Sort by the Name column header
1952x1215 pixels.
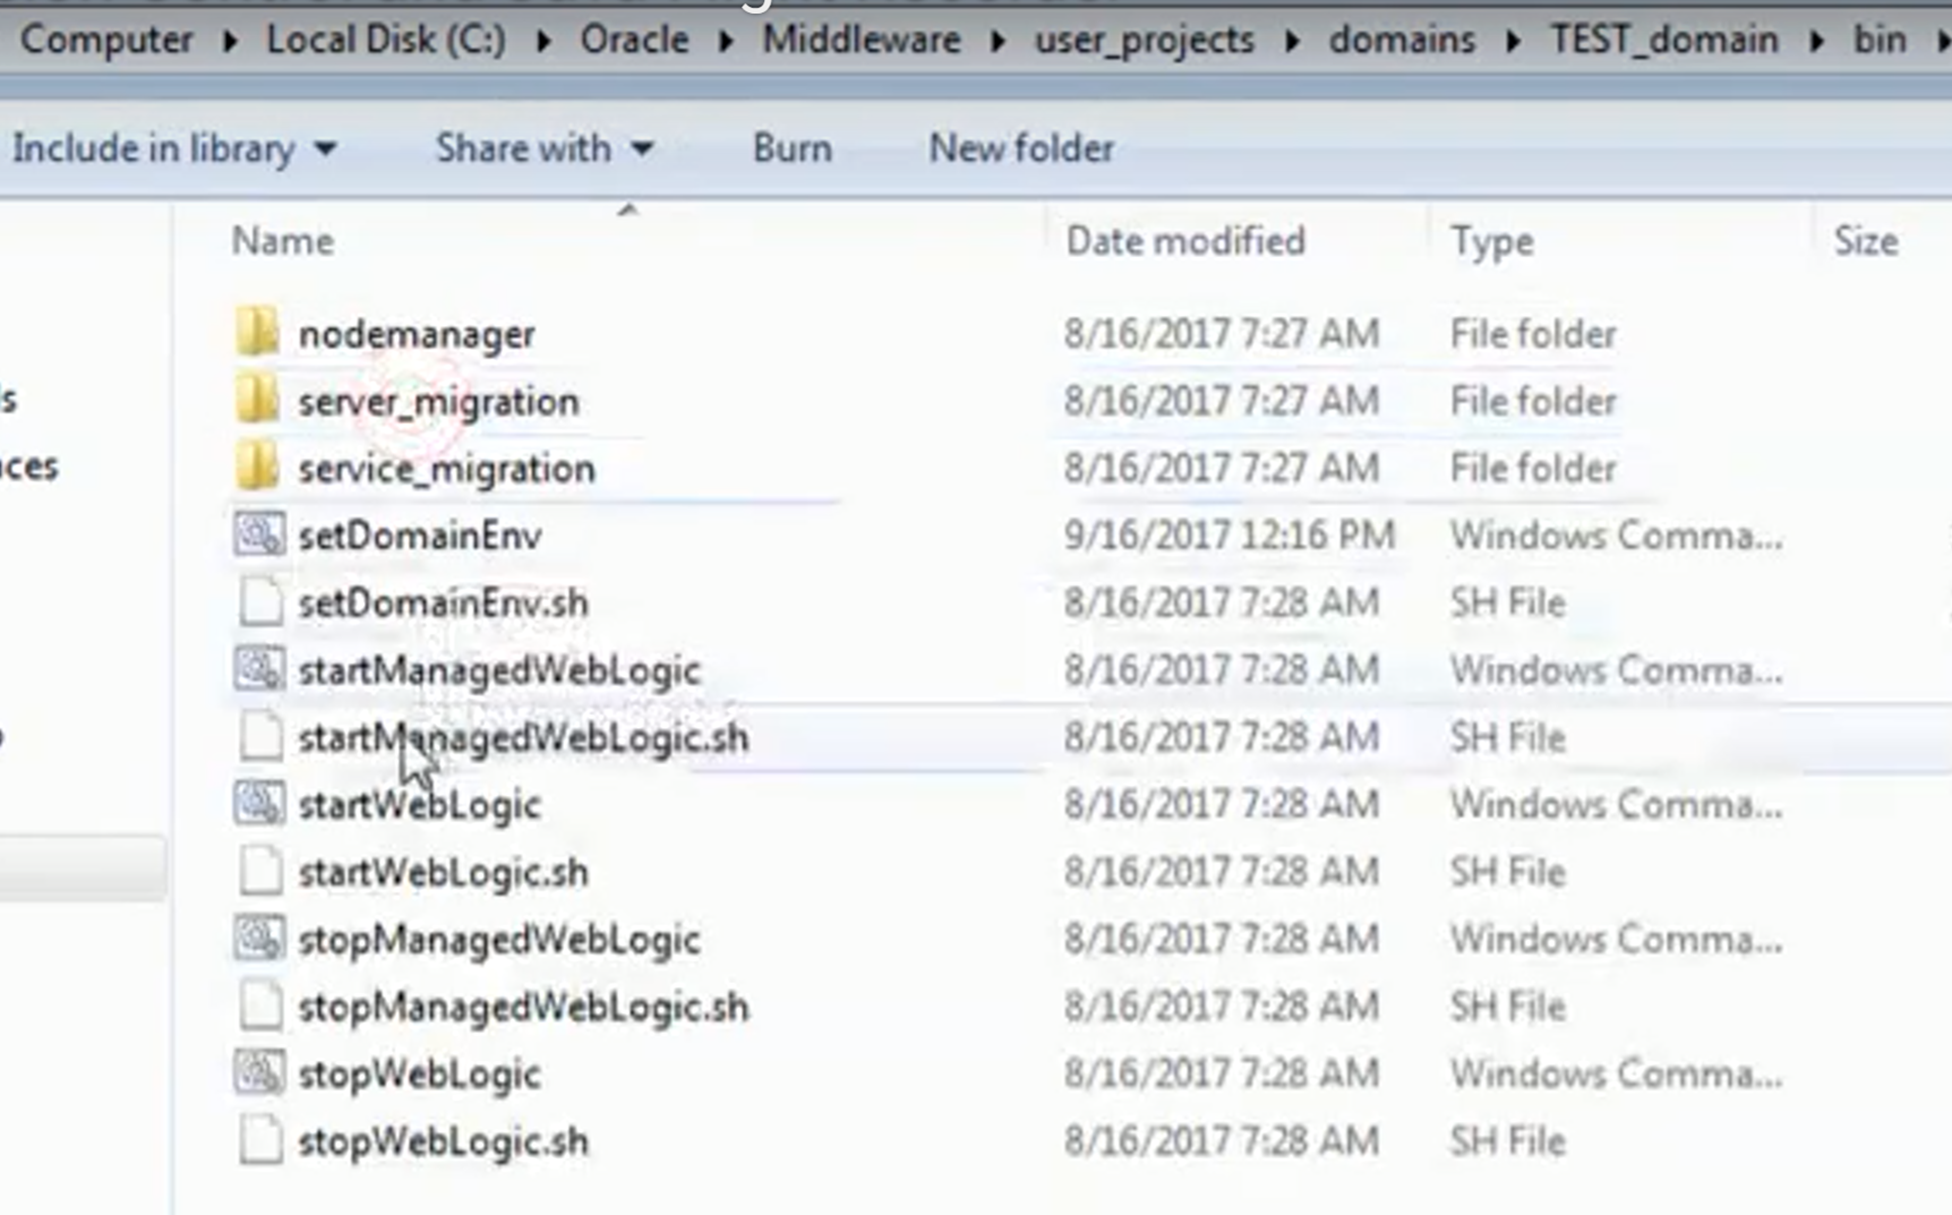pyautogui.click(x=283, y=242)
